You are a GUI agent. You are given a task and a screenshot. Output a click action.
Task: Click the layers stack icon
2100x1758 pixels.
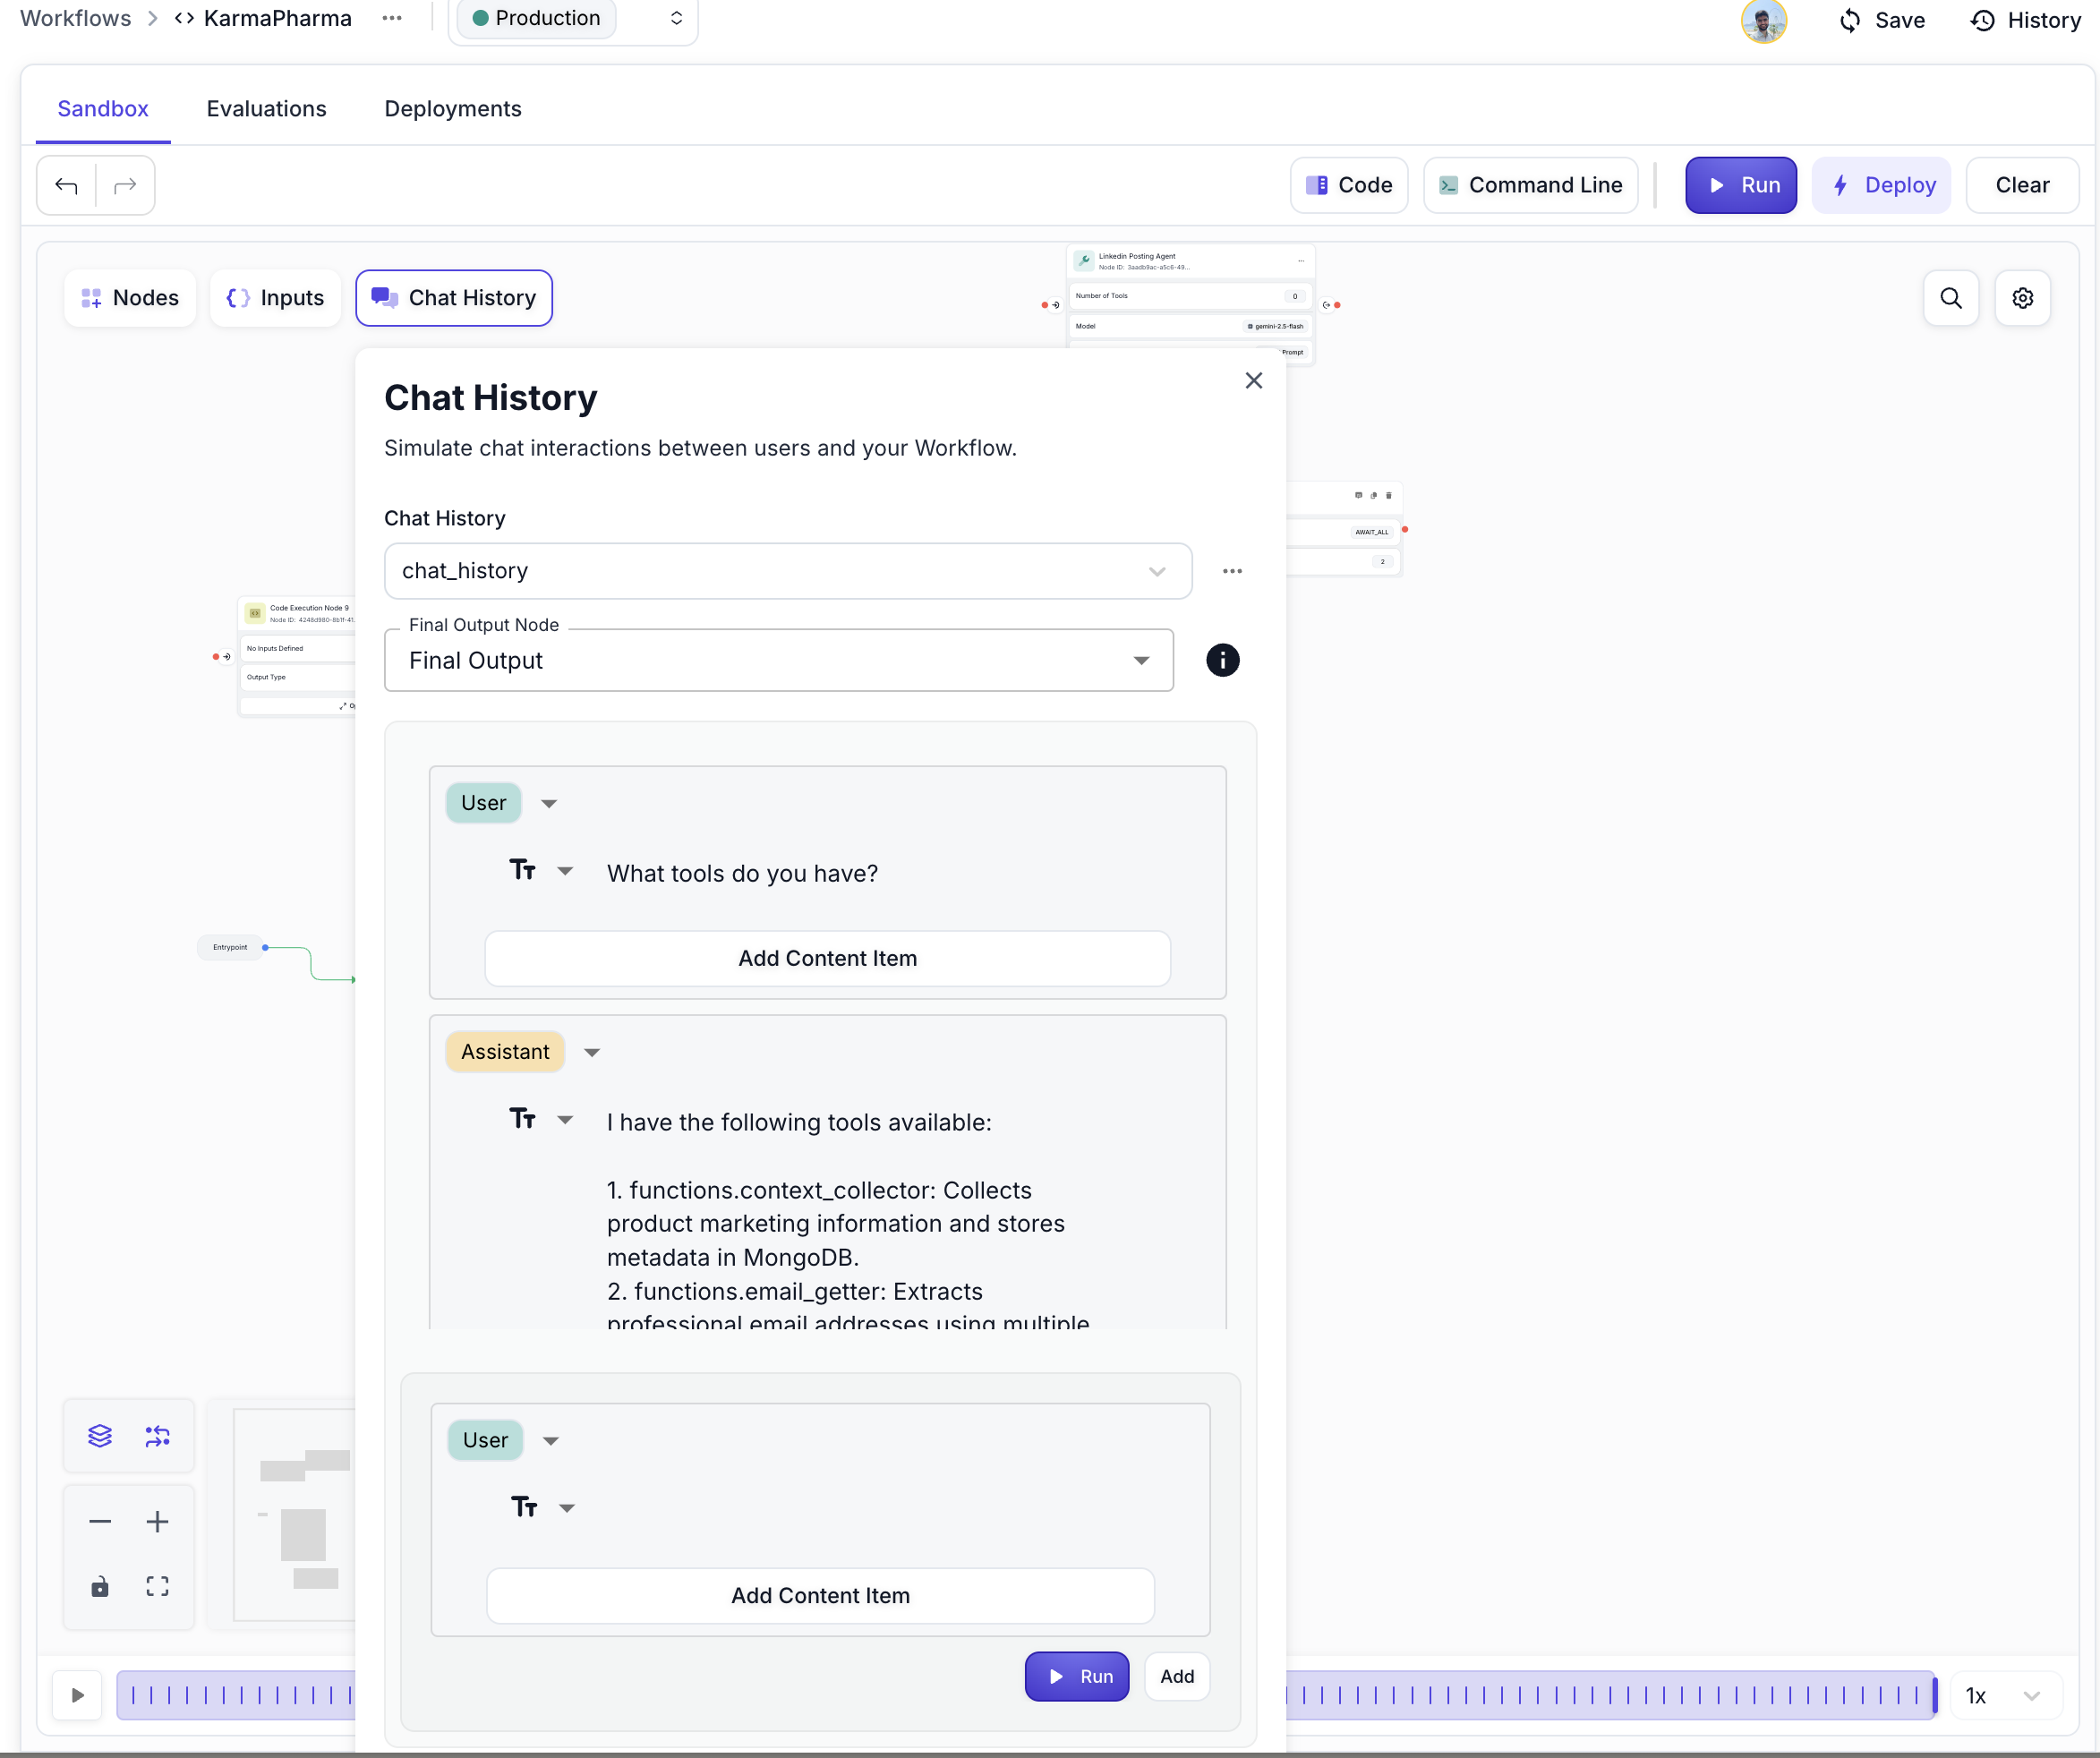click(100, 1435)
